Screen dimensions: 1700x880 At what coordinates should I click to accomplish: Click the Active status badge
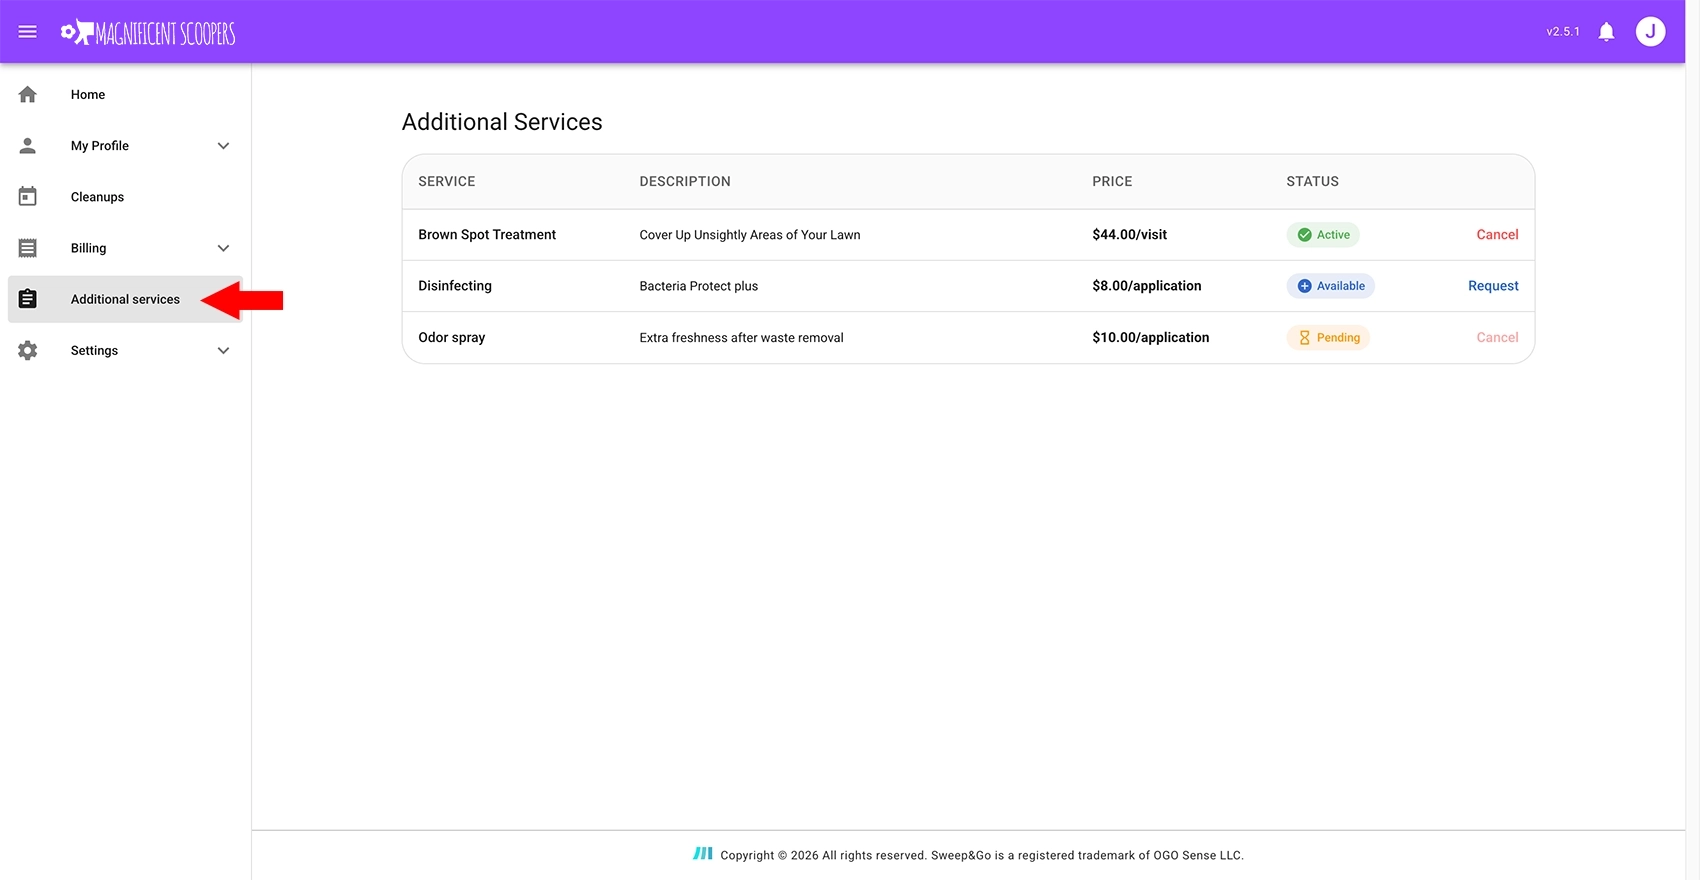1323,235
